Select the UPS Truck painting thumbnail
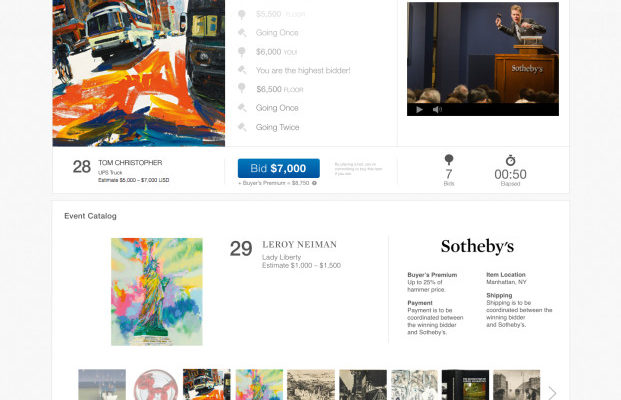Image resolution: width=621 pixels, height=400 pixels. pyautogui.click(x=206, y=385)
